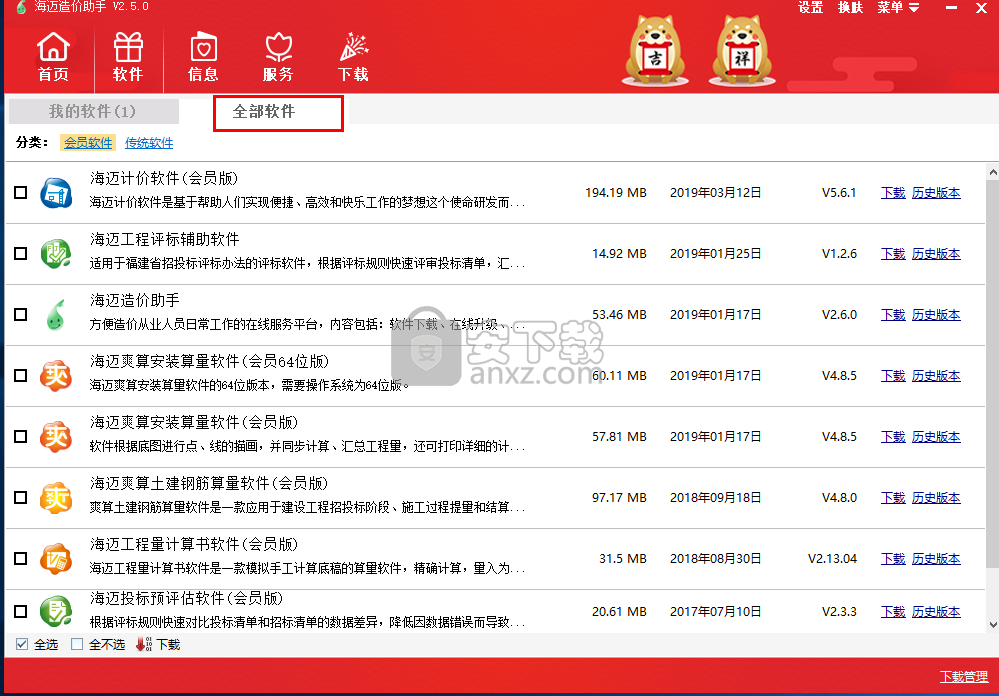
Task: Download 海迈投标预评估软件(会员版)
Action: [893, 611]
